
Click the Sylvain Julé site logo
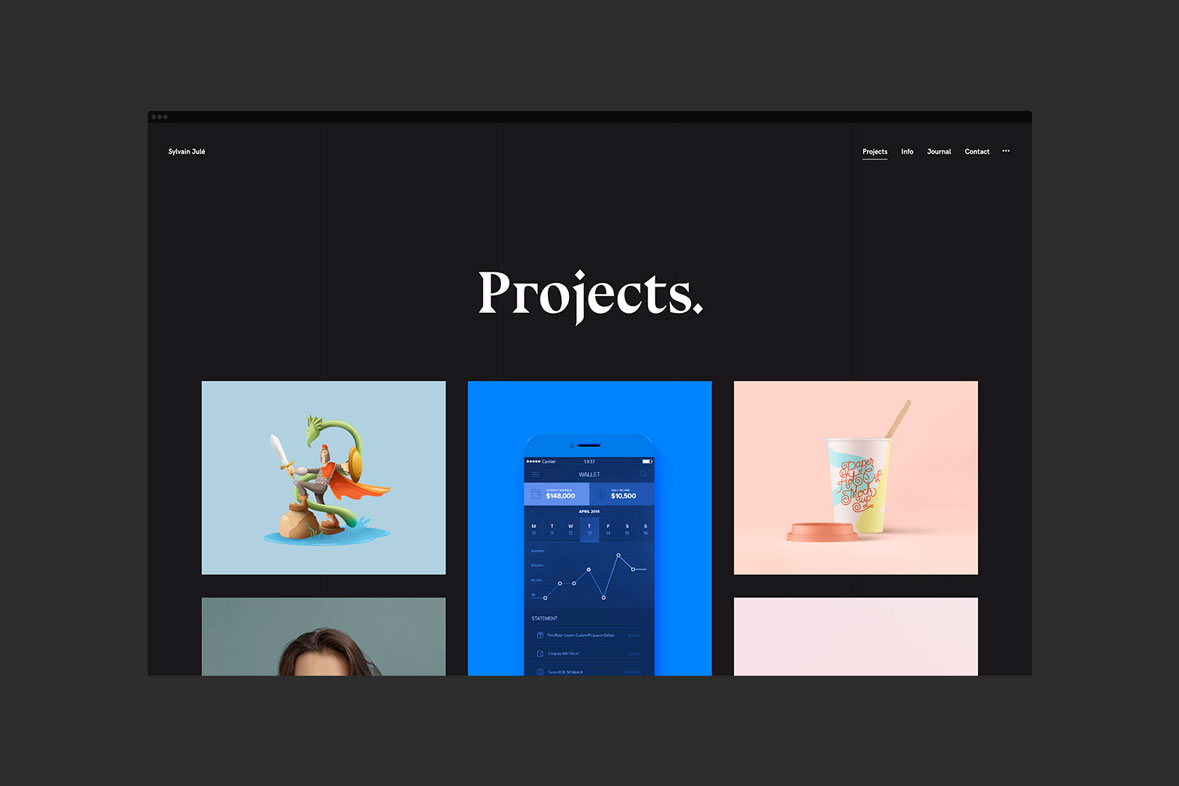[186, 152]
